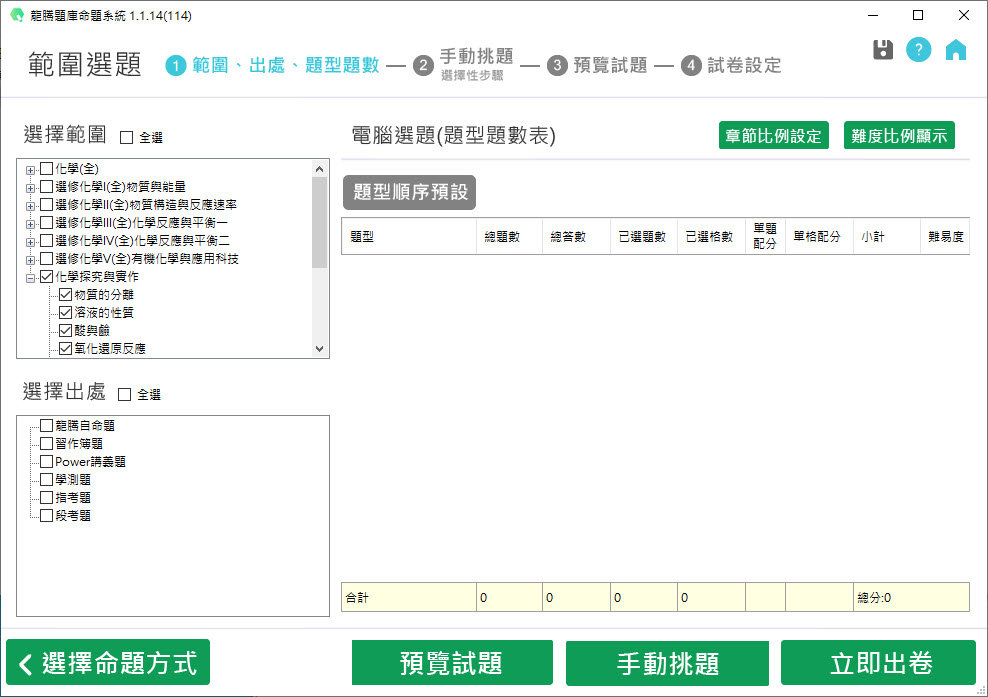Go to home via house icon
The width and height of the screenshot is (988, 697).
[956, 50]
